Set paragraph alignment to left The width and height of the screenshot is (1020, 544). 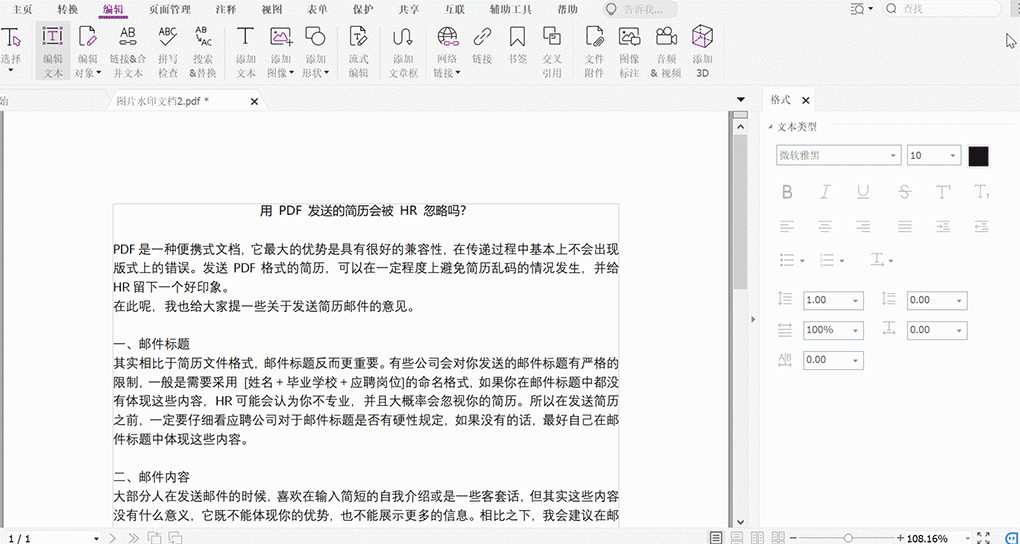(787, 226)
